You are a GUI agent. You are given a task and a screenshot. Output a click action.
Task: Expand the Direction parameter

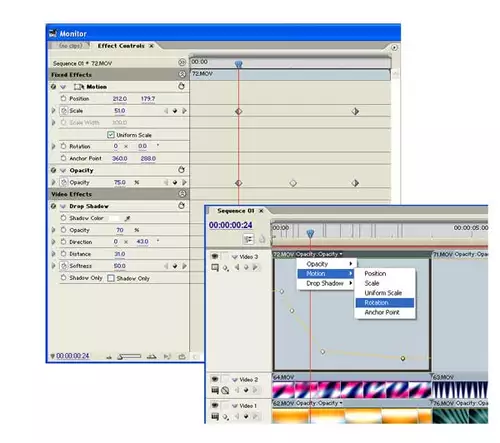click(x=53, y=242)
